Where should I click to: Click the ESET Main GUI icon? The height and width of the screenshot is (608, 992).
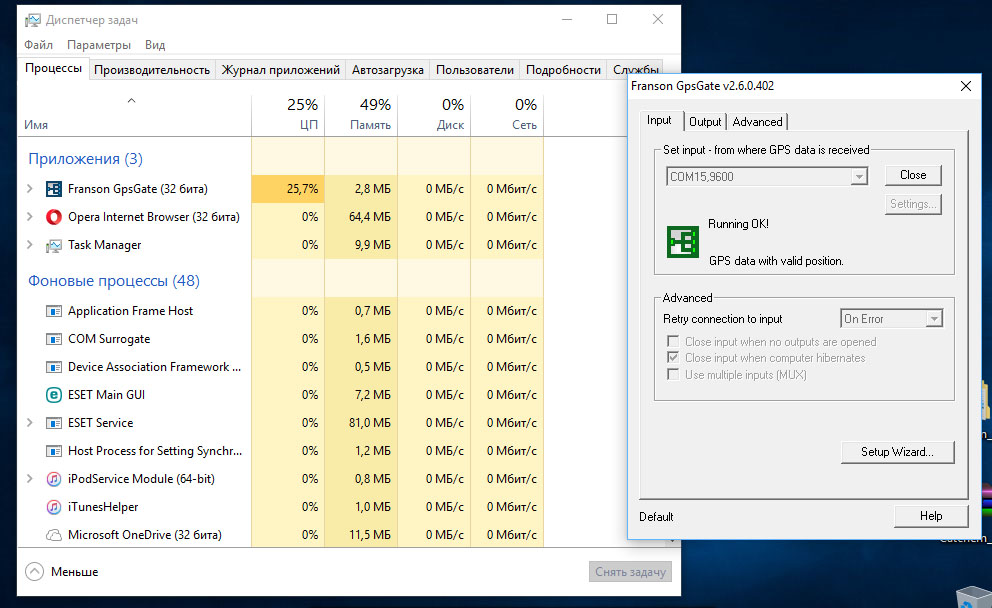point(54,395)
